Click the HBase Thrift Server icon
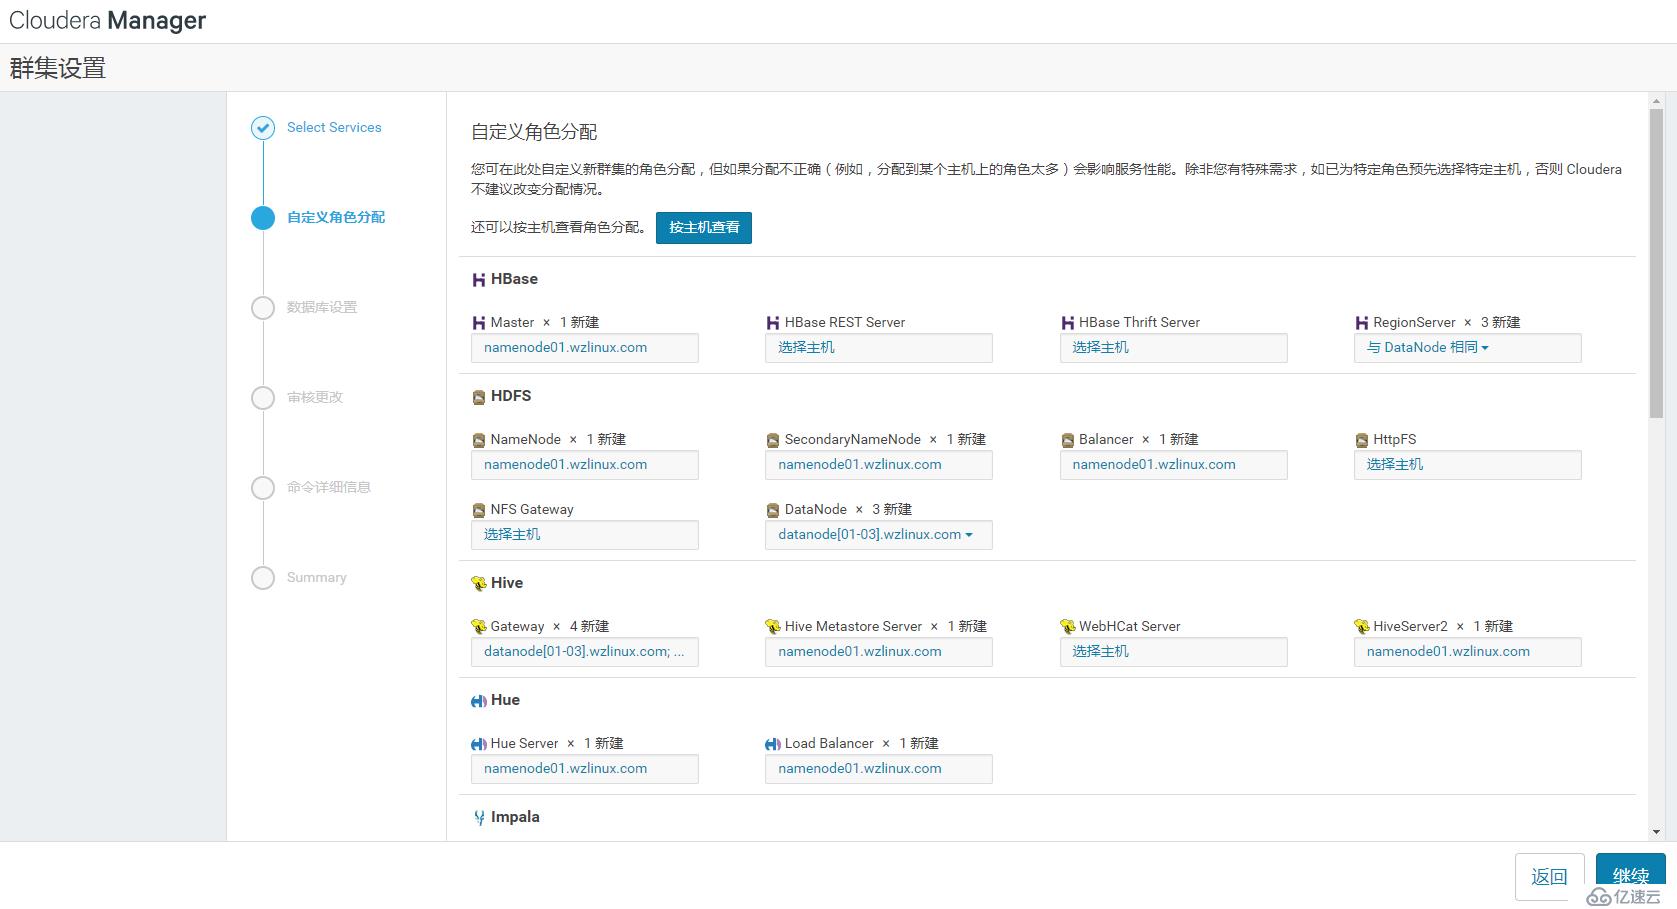This screenshot has width=1677, height=909. pos(1067,323)
